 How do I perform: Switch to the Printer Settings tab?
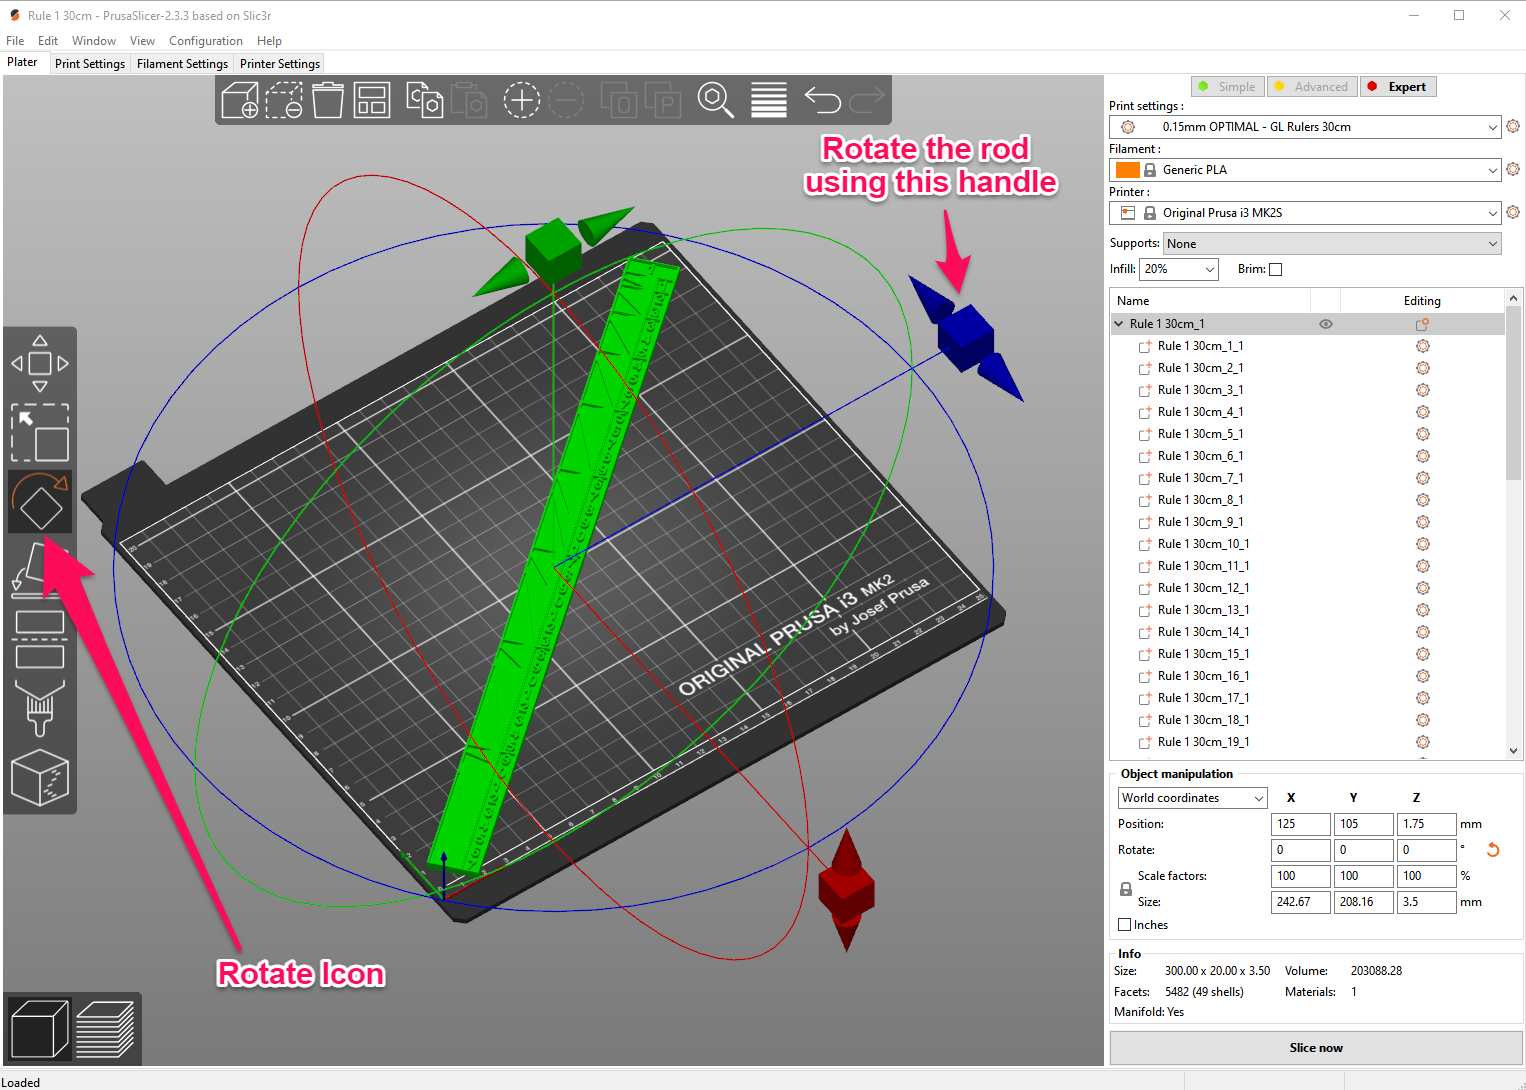pyautogui.click(x=280, y=64)
